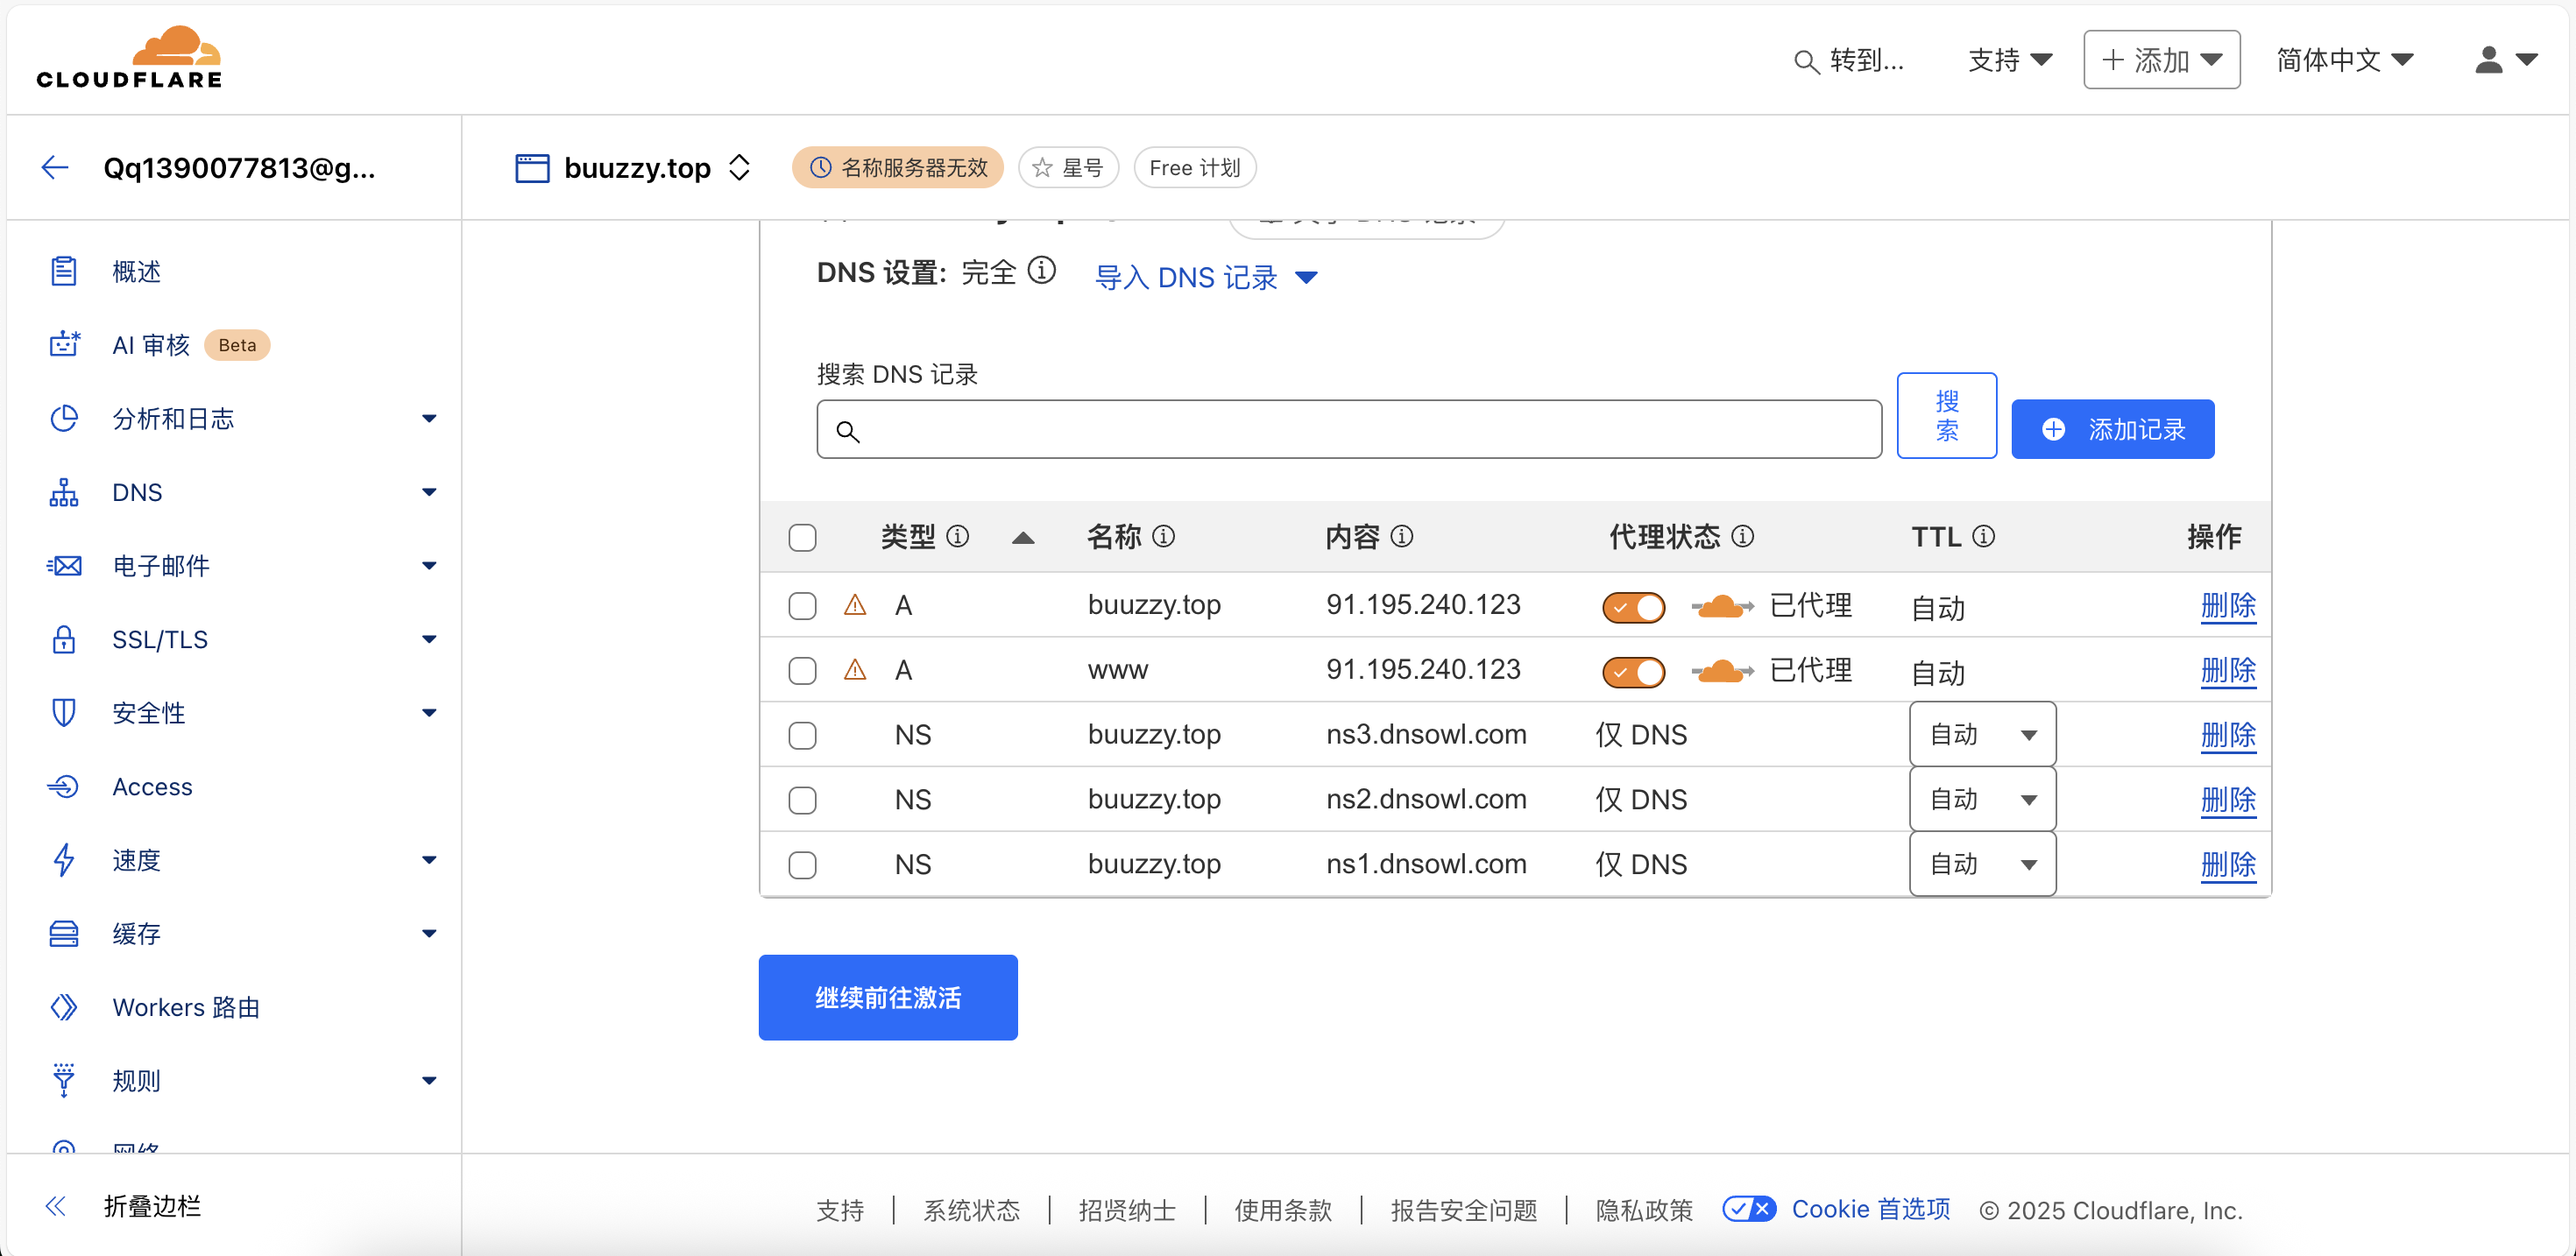Click 规则 filter icon
The image size is (2576, 1256).
point(64,1081)
